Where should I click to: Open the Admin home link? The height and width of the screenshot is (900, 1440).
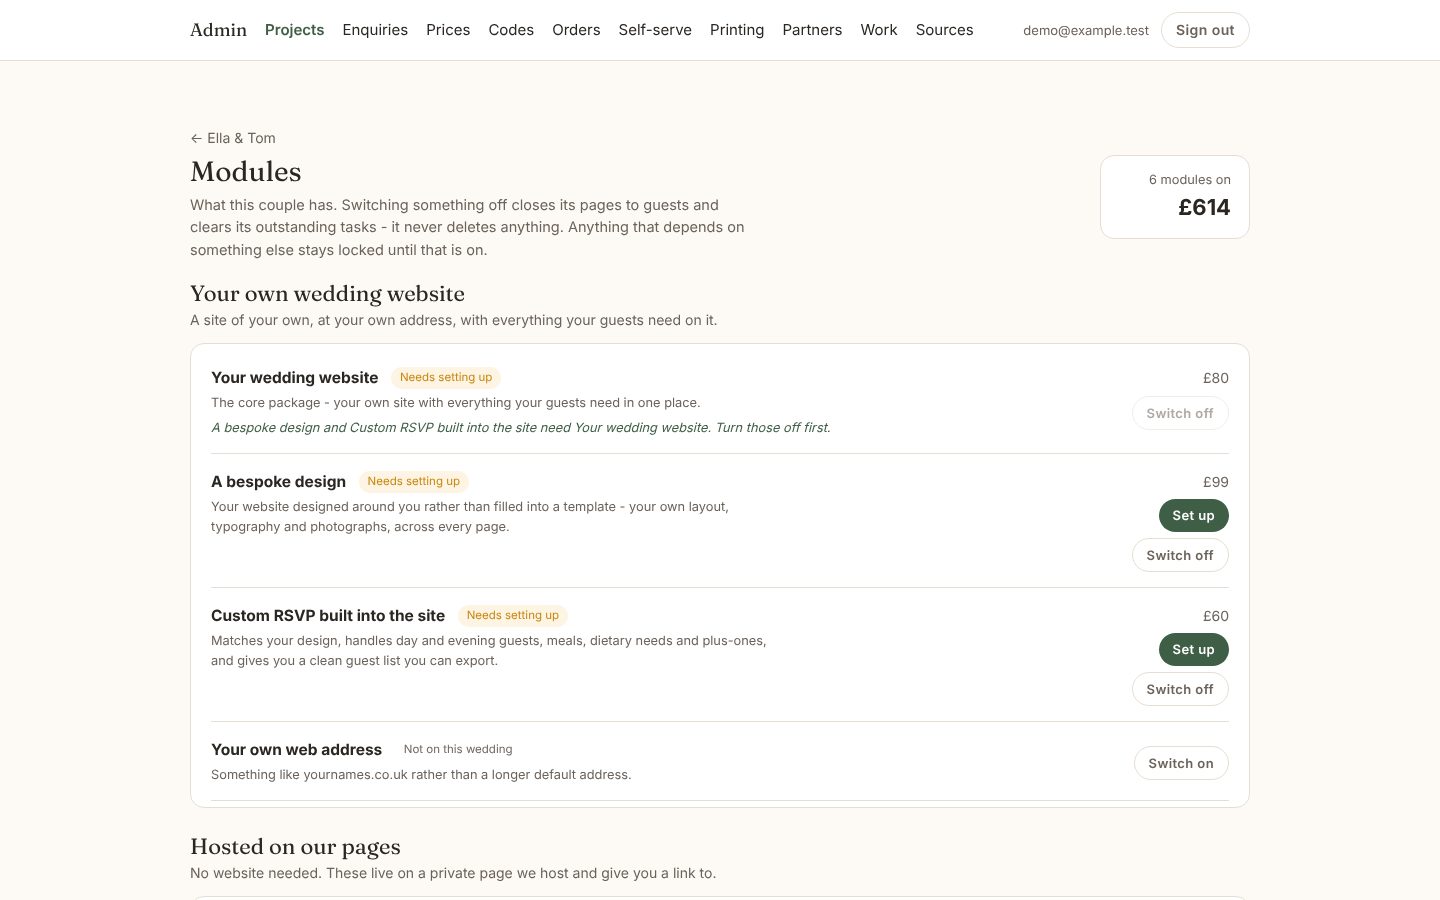[218, 30]
